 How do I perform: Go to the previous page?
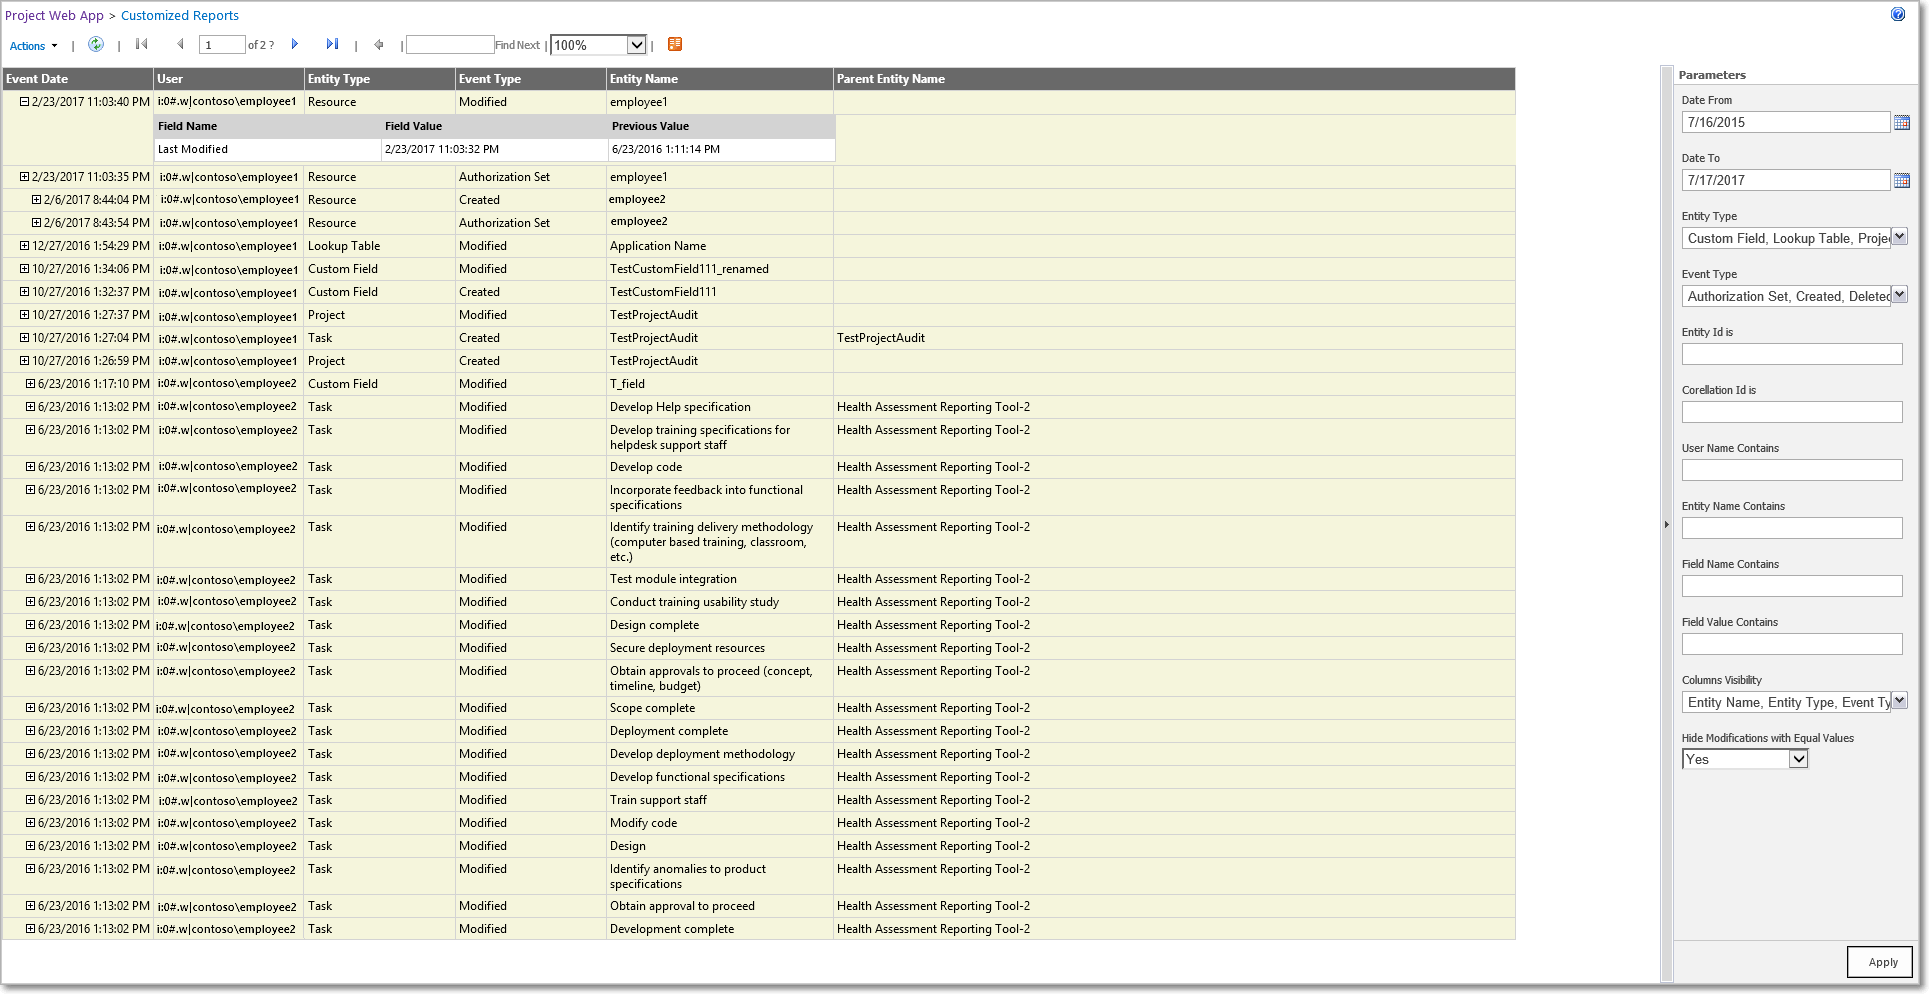tap(180, 44)
